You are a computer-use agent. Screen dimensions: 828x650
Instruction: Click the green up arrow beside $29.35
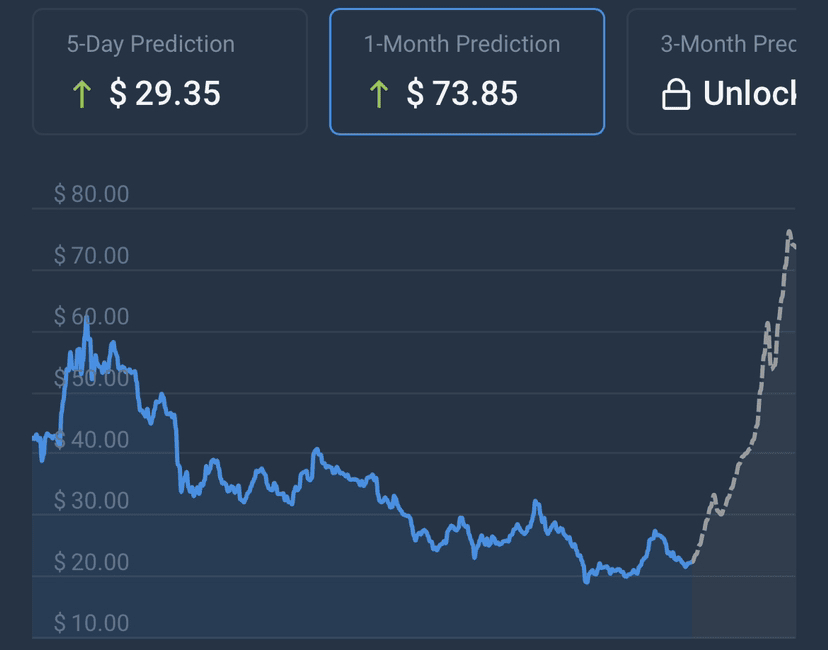tap(82, 95)
